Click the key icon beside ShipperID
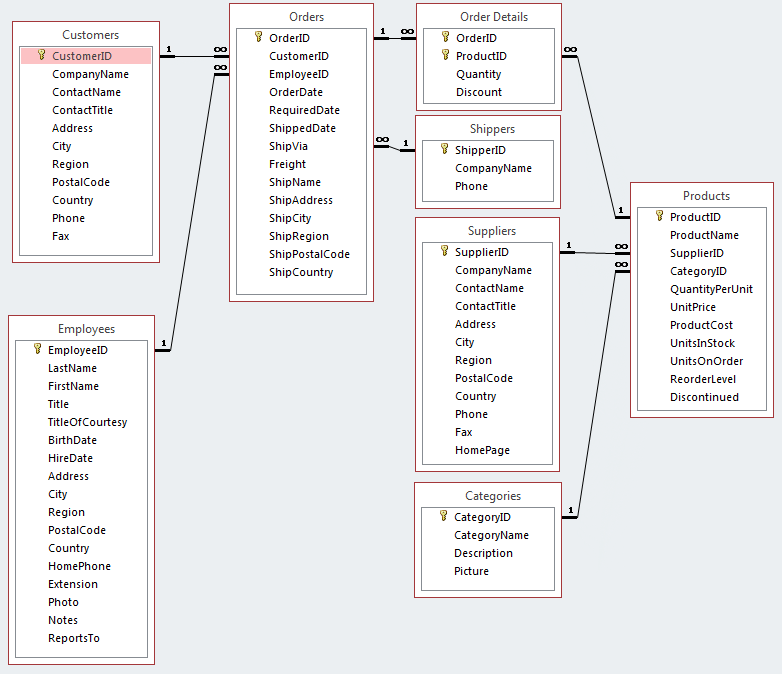The image size is (782, 674). coord(444,150)
